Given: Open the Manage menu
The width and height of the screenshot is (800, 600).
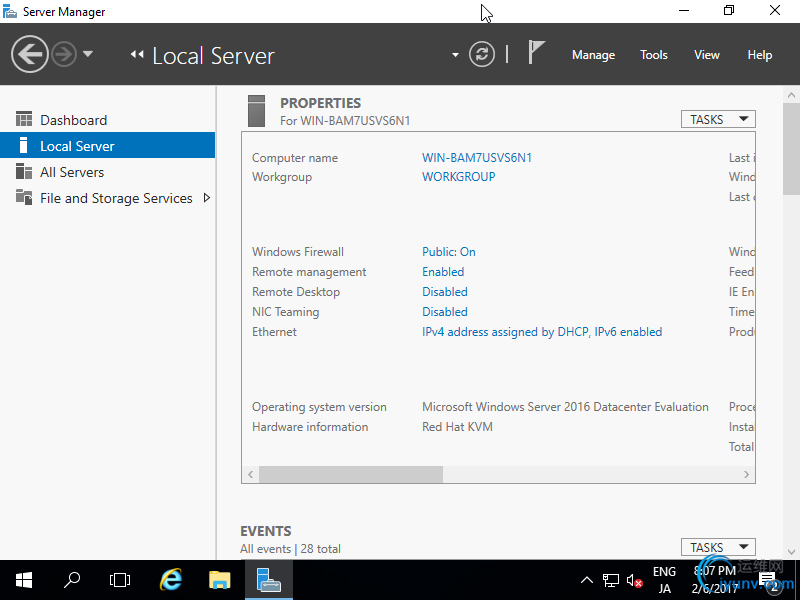Looking at the screenshot, I should (593, 55).
